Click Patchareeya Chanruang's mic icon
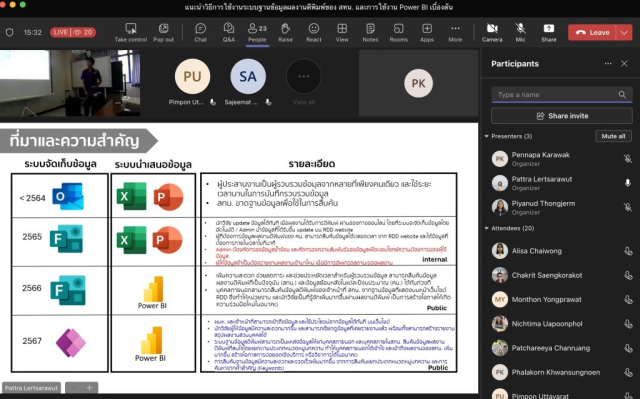640x399 pixels. (628, 348)
